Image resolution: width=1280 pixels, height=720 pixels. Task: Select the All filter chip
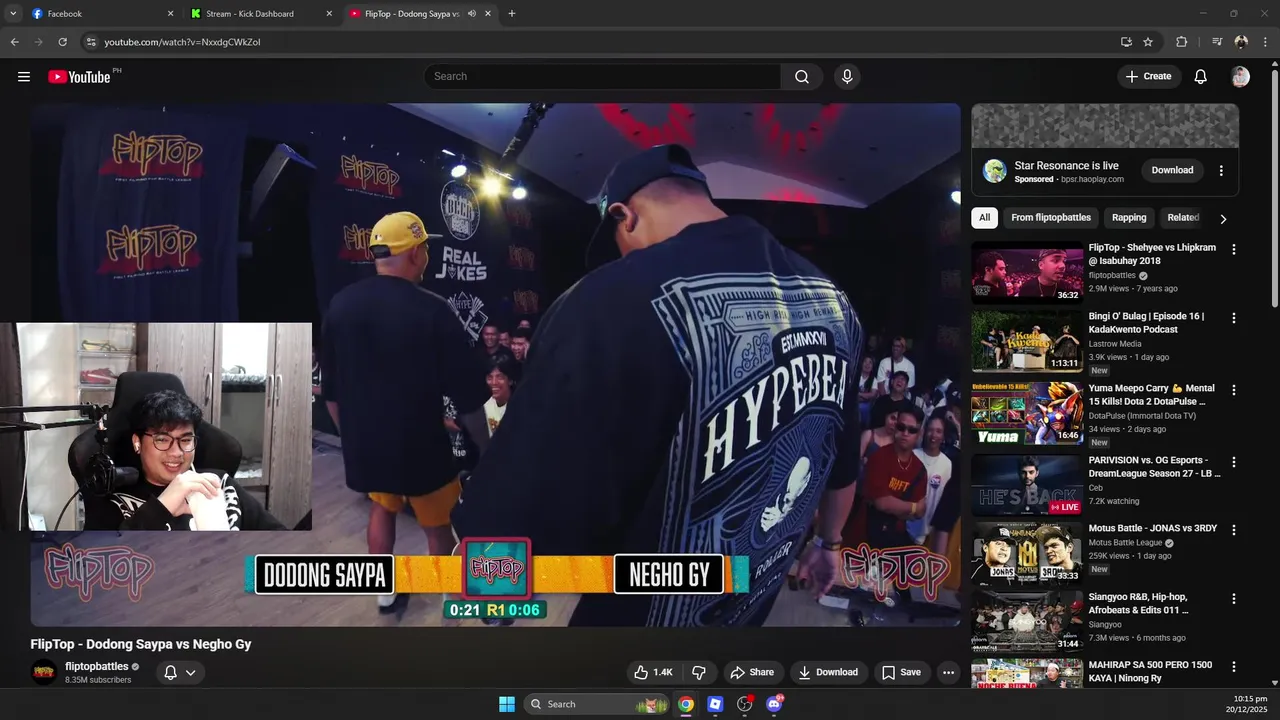pos(985,218)
